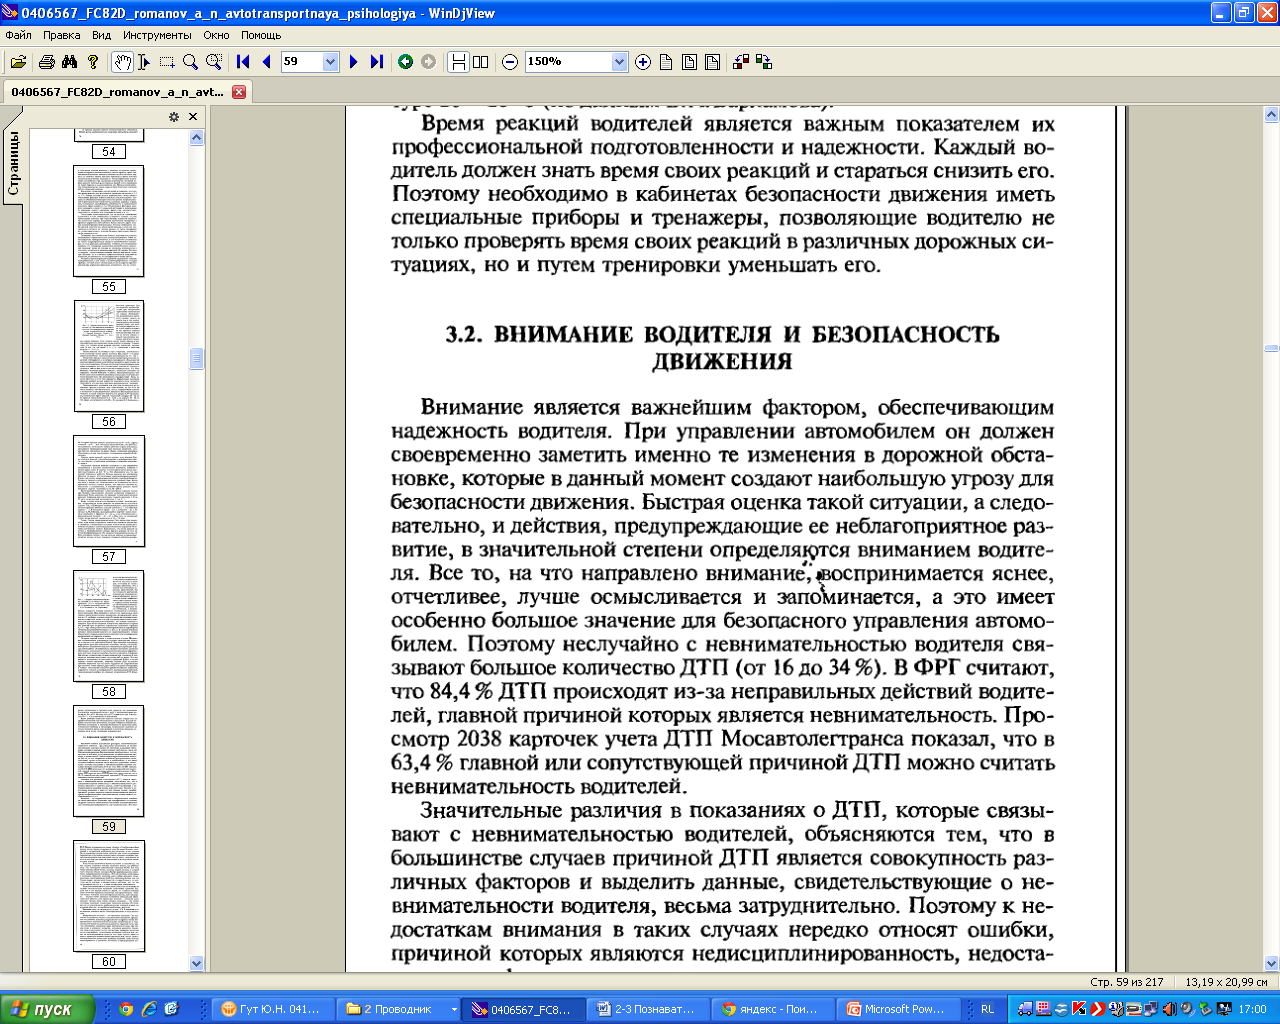Click the 13,19 x 20,99 см status text
1280x1024 pixels.
point(1226,982)
